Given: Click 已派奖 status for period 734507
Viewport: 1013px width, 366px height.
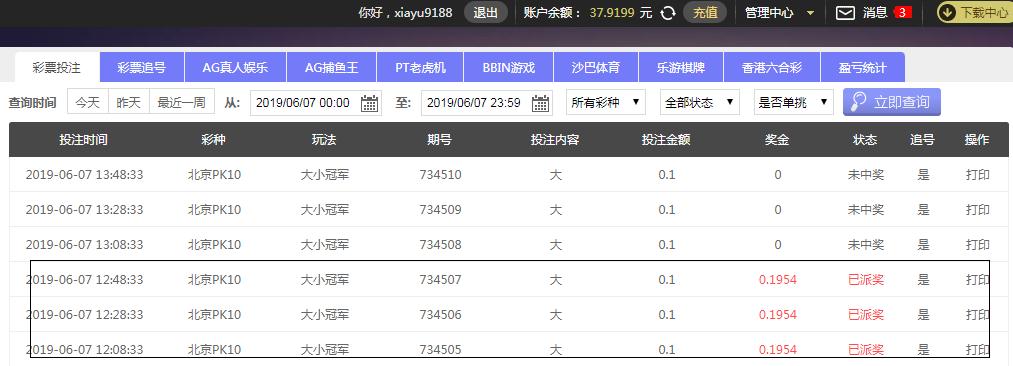Looking at the screenshot, I should coord(866,280).
